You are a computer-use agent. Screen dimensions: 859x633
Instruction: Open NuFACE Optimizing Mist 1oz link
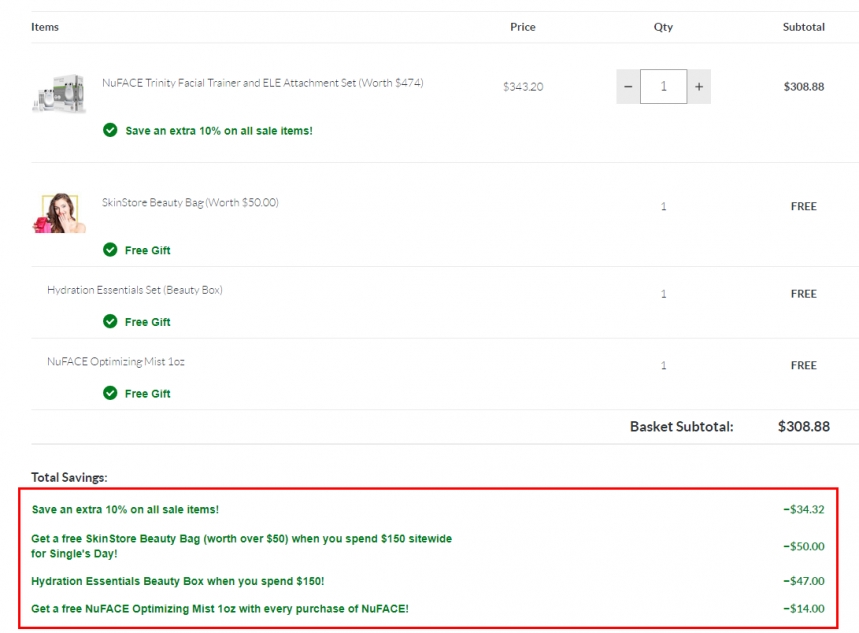pyautogui.click(x=116, y=362)
